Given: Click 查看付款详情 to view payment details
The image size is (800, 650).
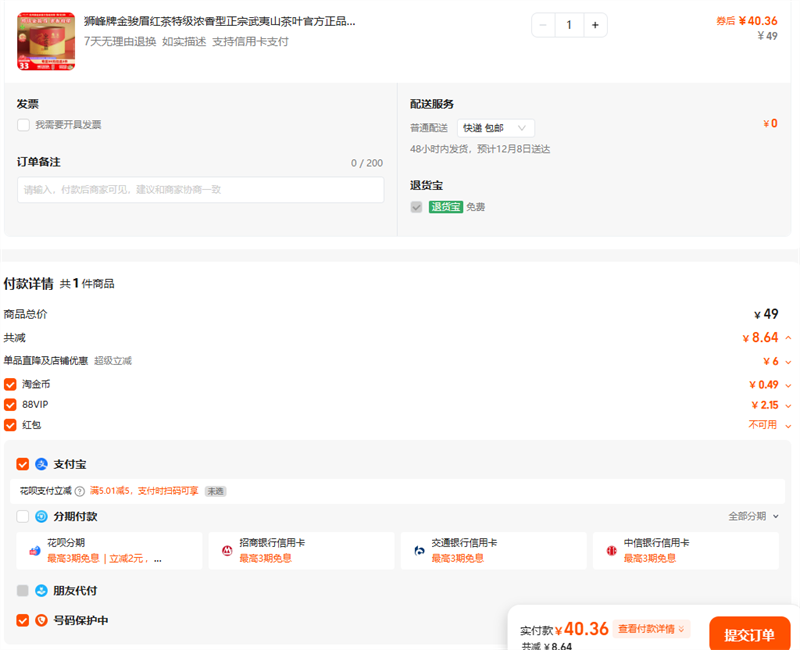Looking at the screenshot, I should tap(652, 629).
